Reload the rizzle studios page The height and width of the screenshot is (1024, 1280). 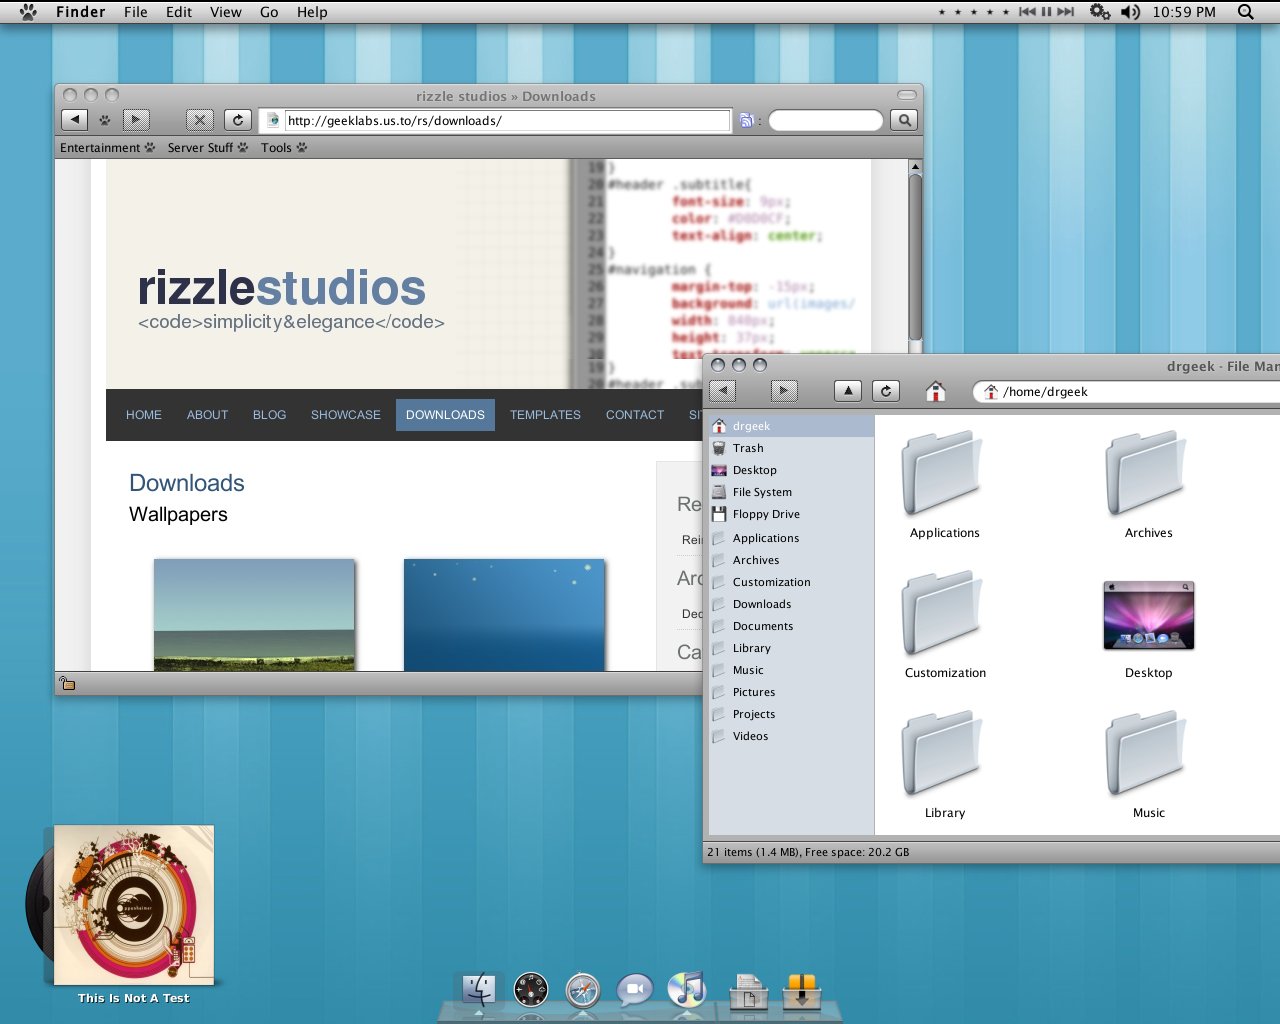tap(238, 120)
